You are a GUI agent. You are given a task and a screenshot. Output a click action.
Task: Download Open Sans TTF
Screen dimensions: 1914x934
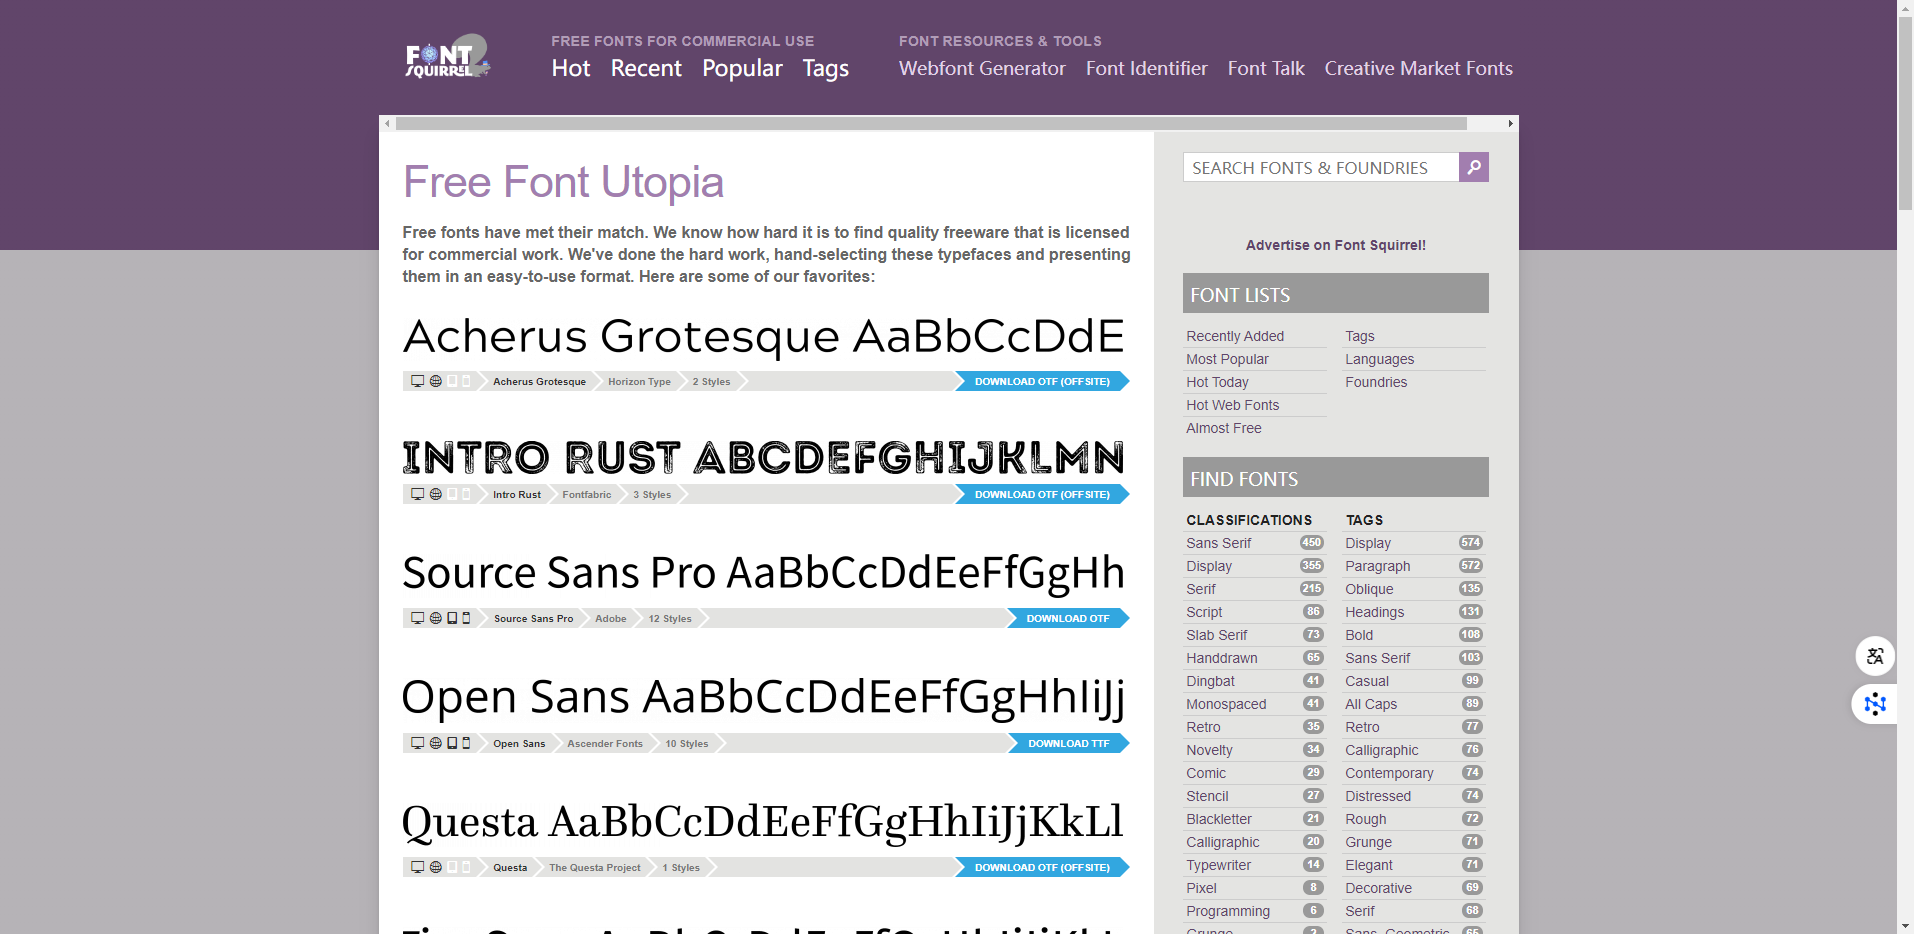pos(1069,743)
